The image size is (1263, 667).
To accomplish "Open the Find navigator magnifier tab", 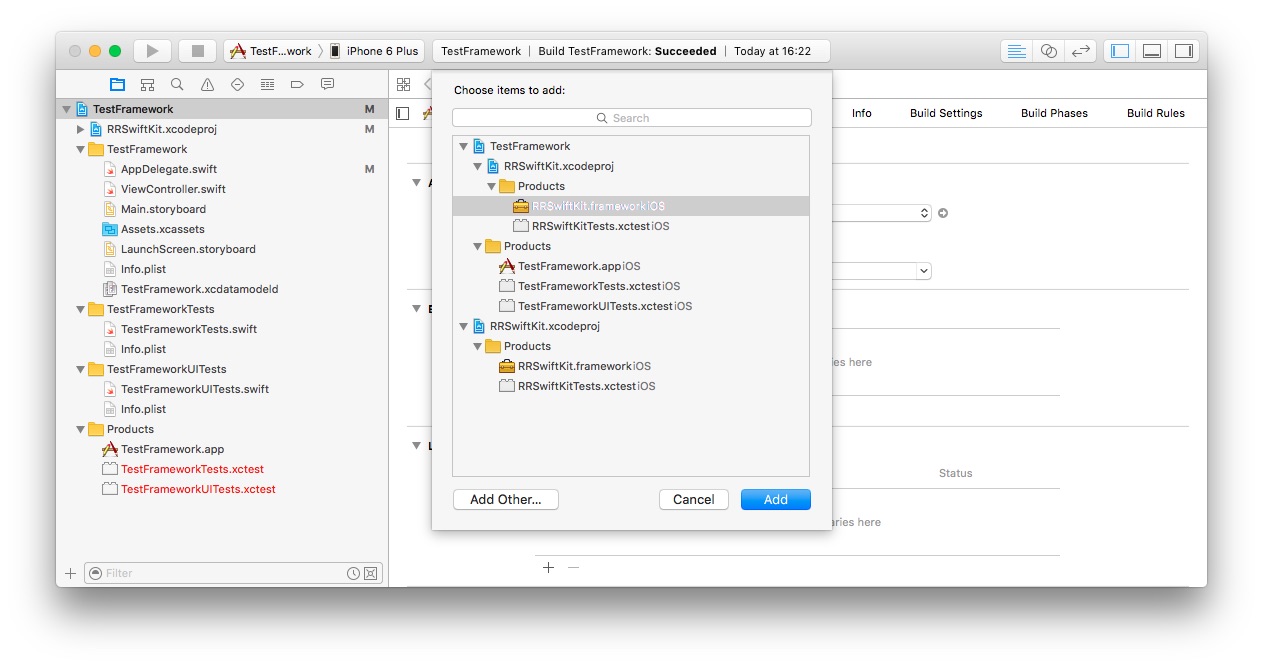I will [177, 85].
